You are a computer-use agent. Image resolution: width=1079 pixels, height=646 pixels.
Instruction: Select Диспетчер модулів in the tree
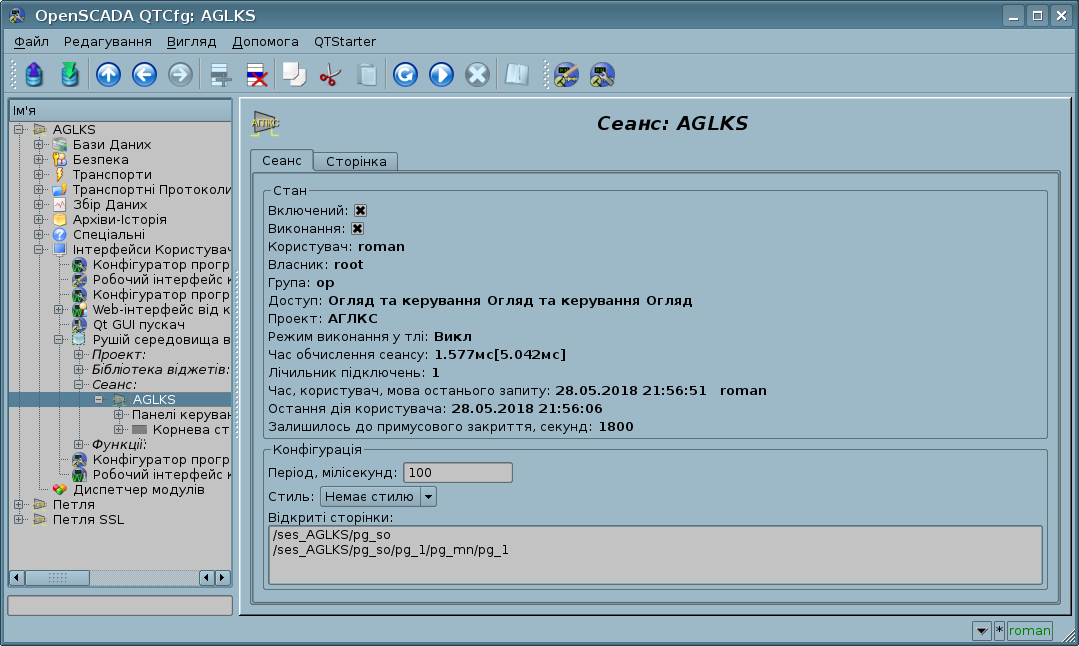[138, 490]
